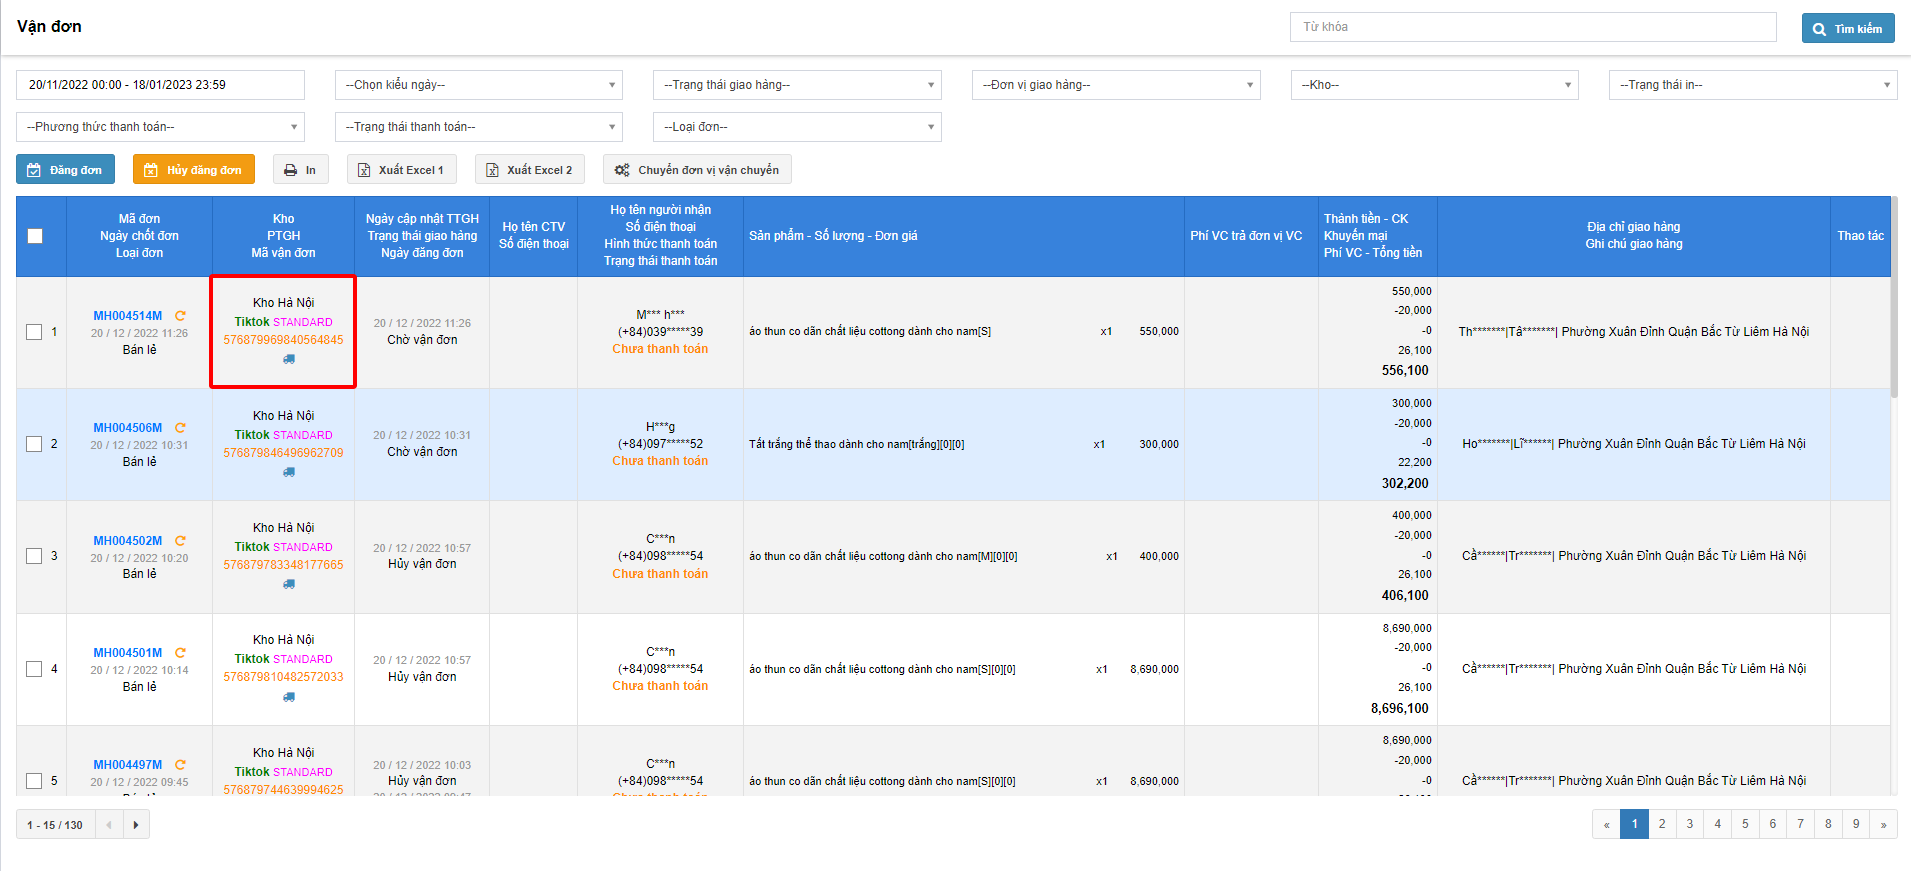Click refresh icon beside order MH004506M

(180, 428)
